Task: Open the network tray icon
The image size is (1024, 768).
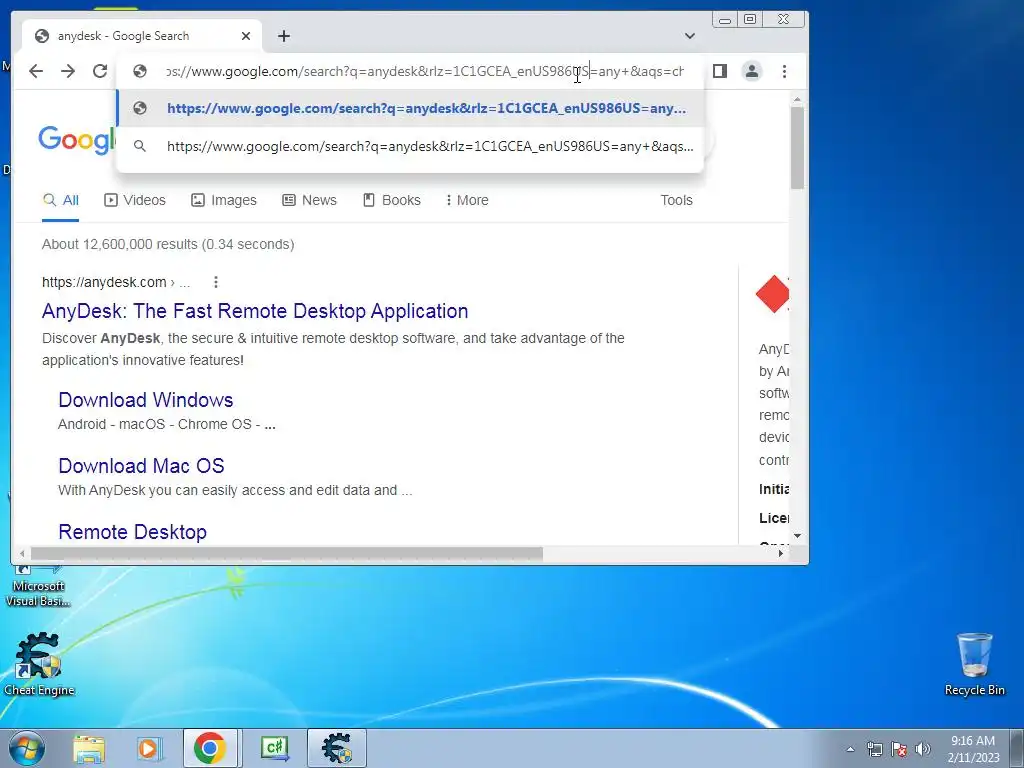Action: point(874,749)
